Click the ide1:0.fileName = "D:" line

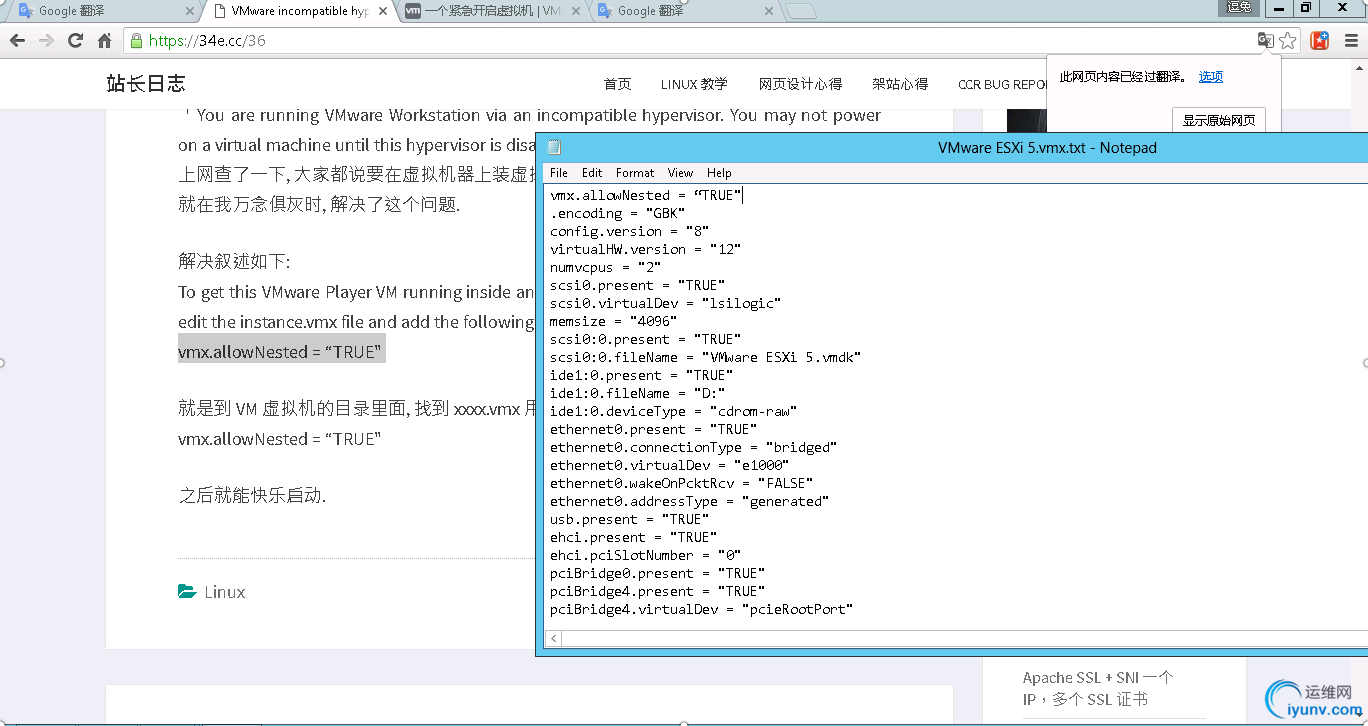tap(638, 393)
